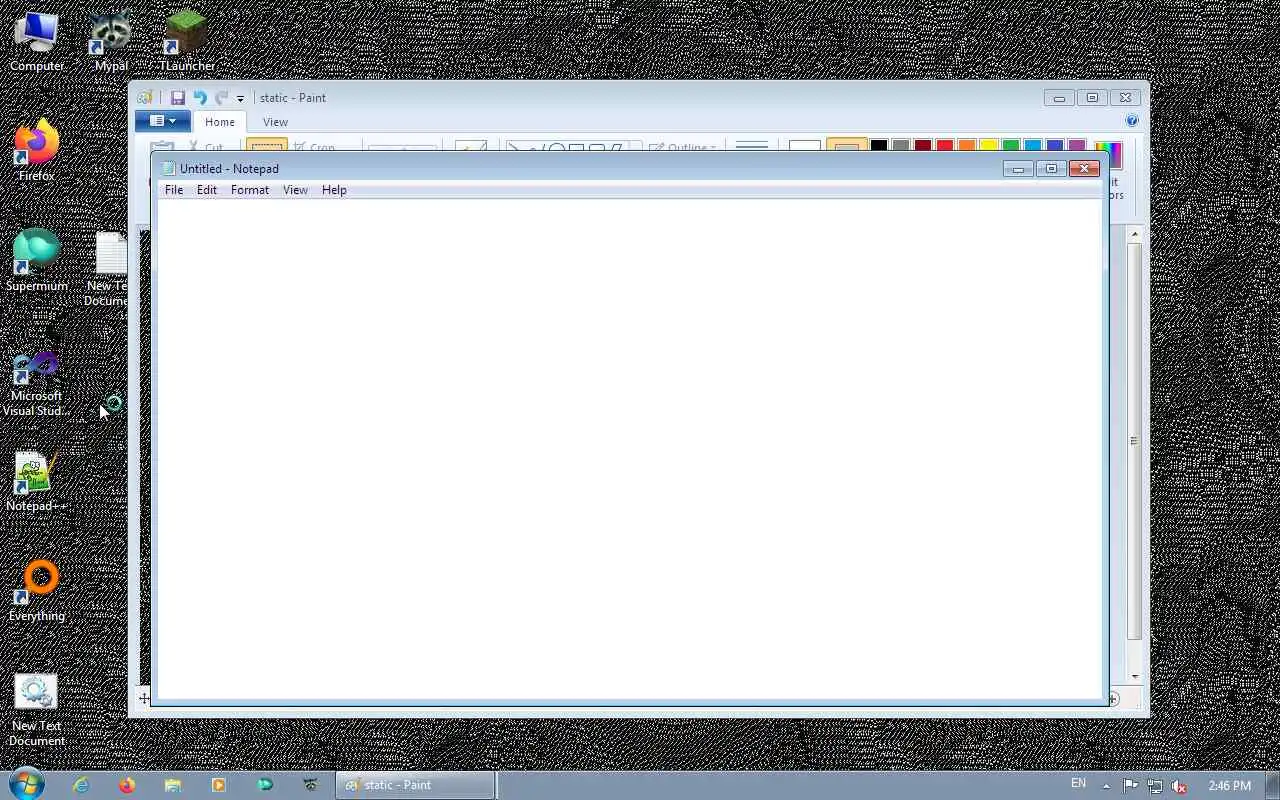Open the View menu in Notepad
This screenshot has height=800, width=1280.
coord(295,190)
